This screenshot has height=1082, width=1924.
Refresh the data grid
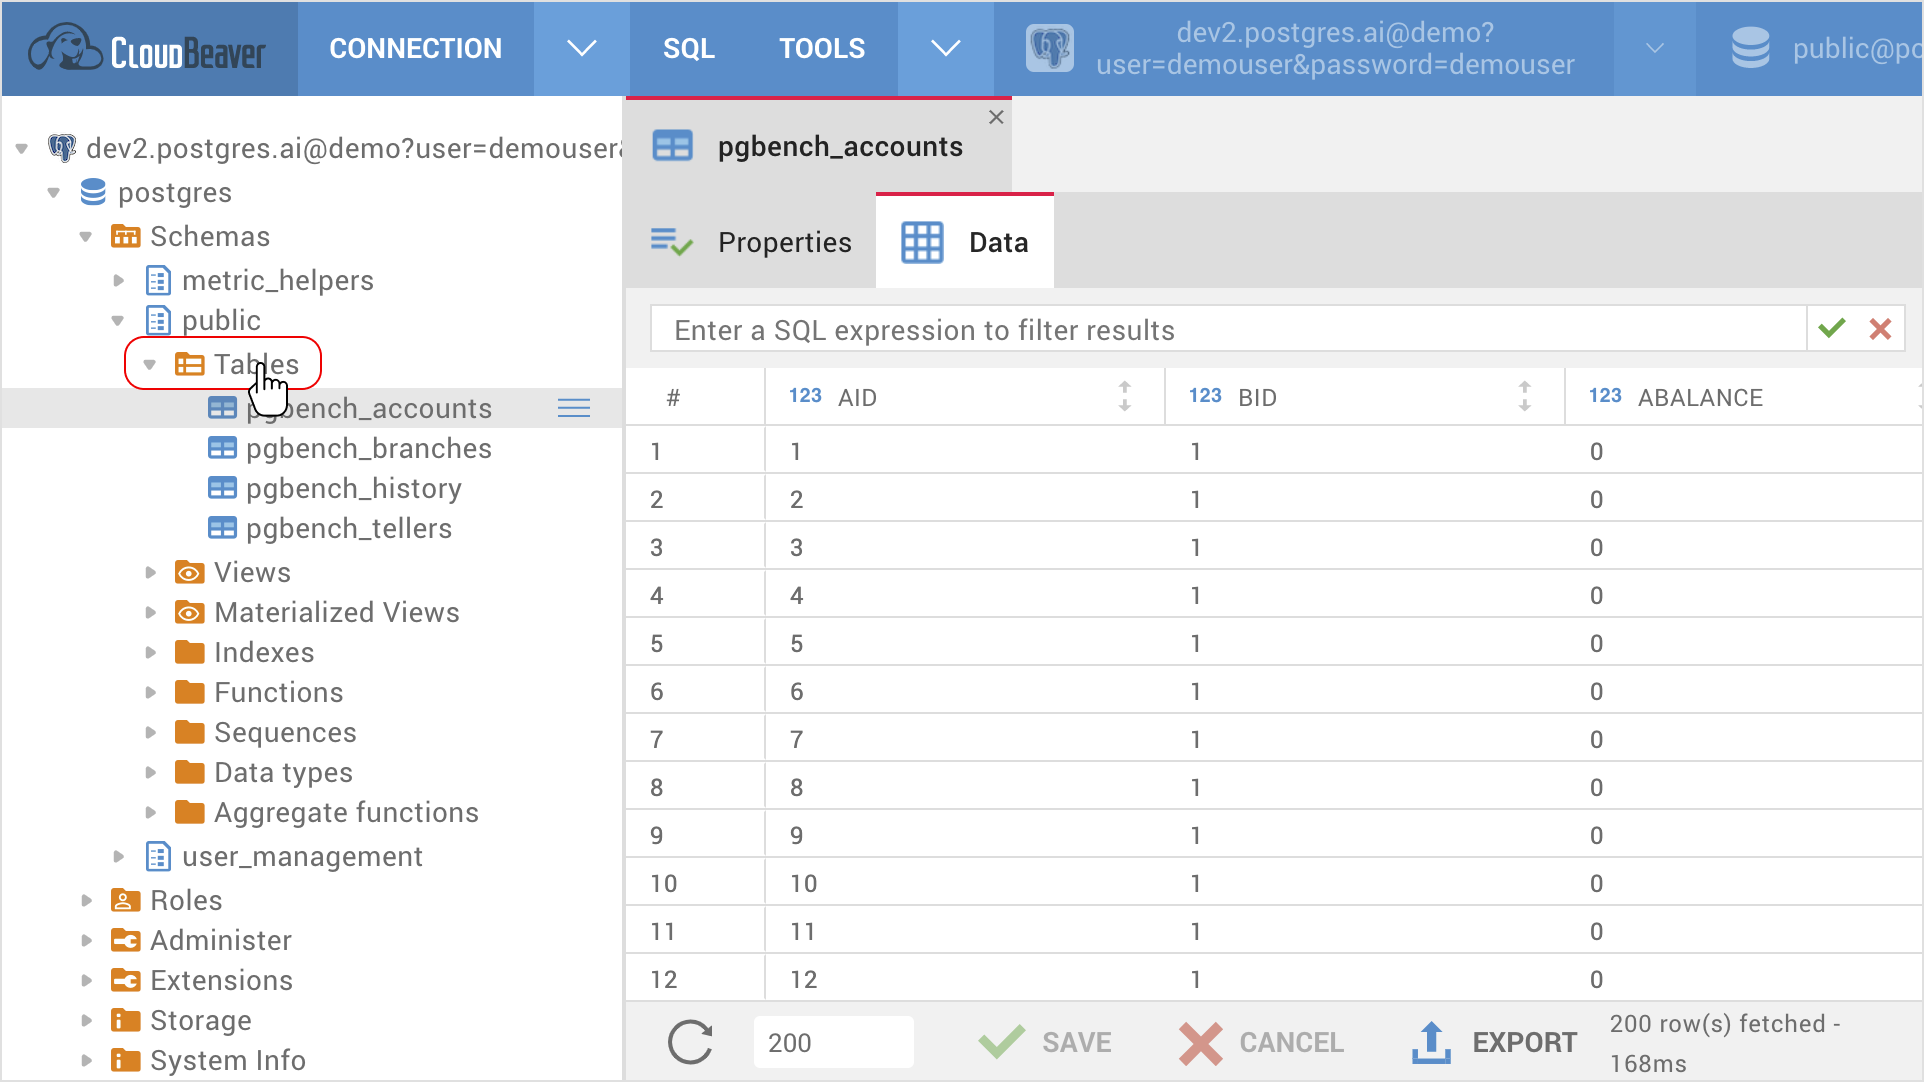[x=690, y=1042]
